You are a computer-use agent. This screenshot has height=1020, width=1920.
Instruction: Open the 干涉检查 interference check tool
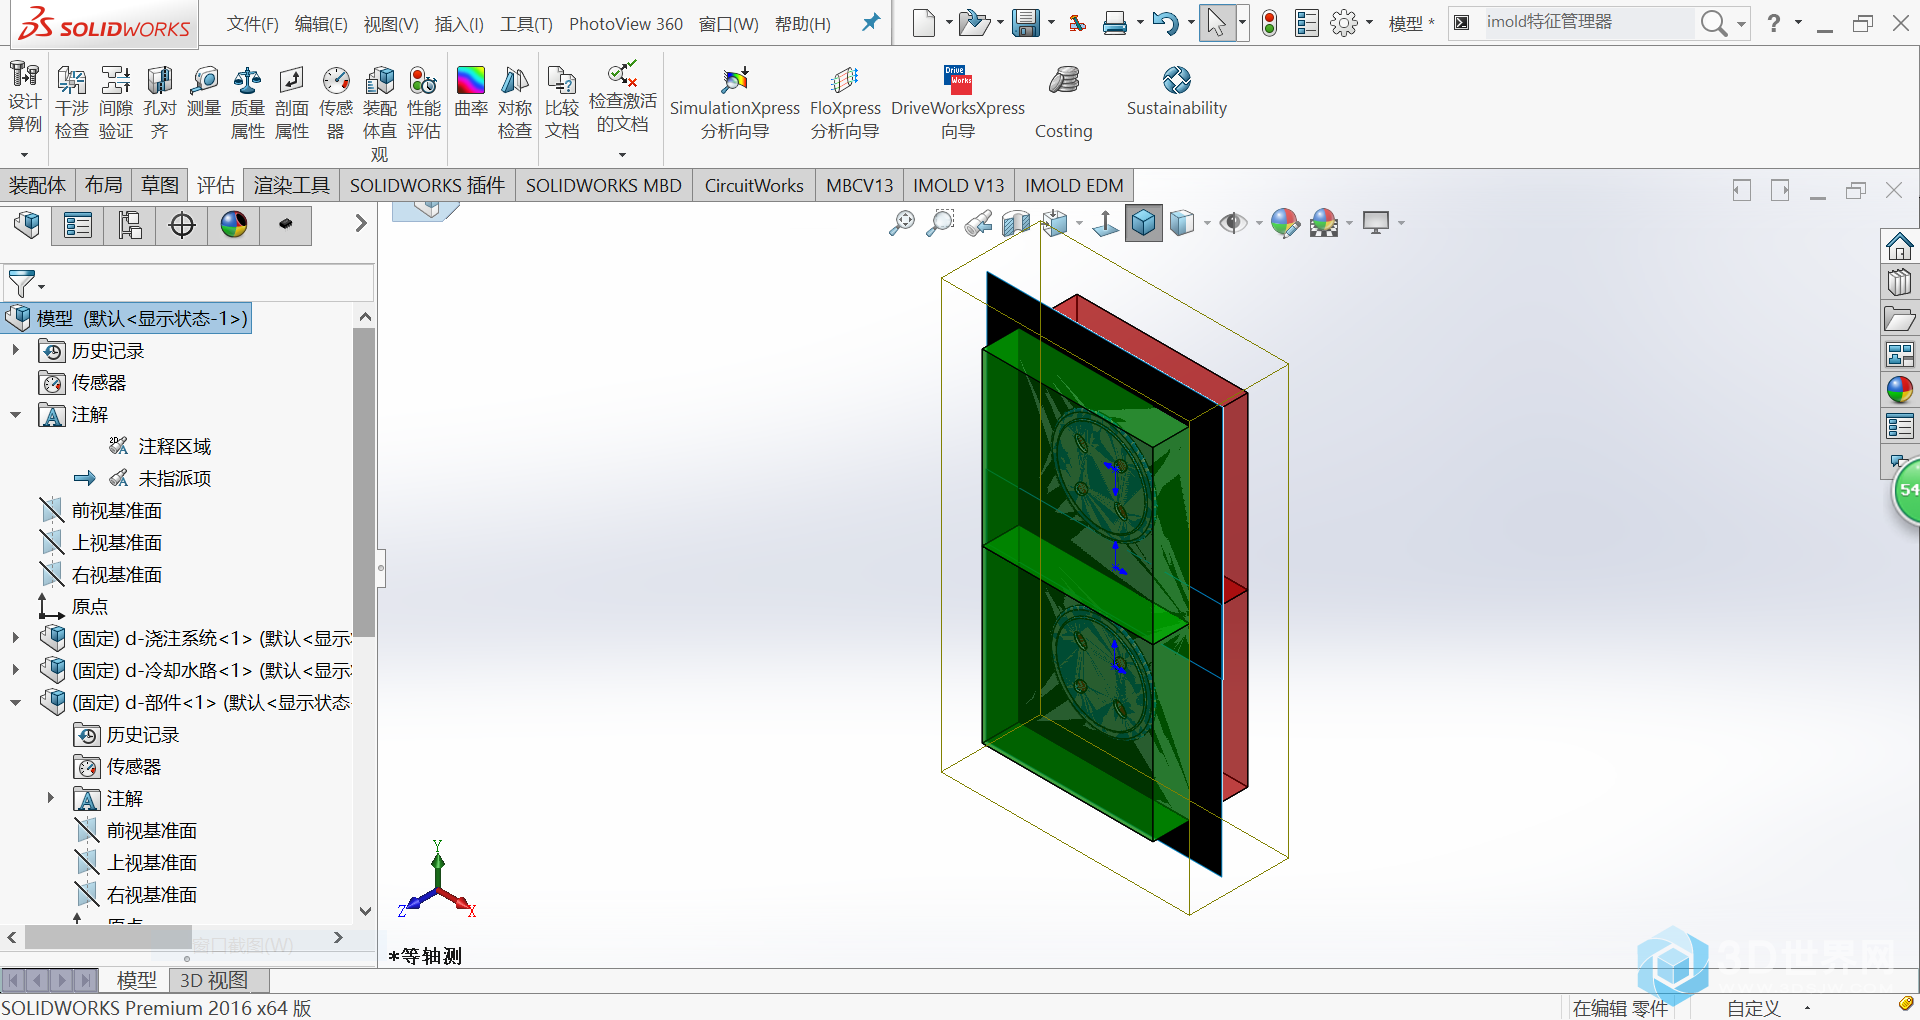click(x=72, y=103)
